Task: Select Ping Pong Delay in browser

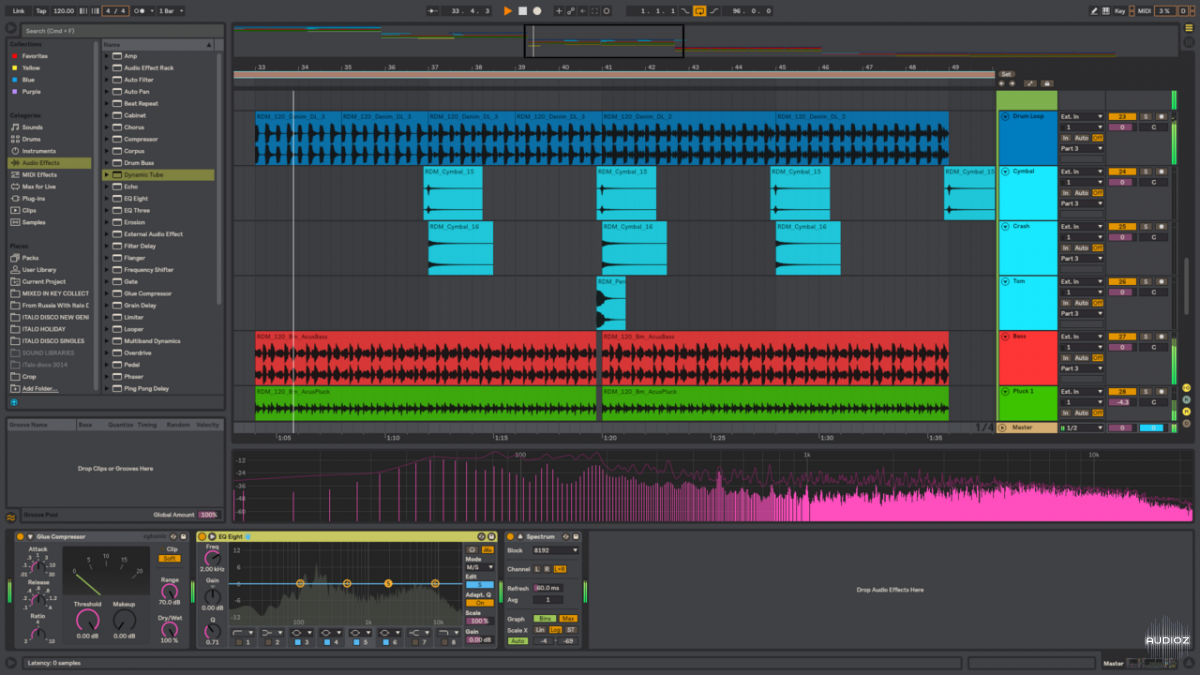Action: coord(146,388)
